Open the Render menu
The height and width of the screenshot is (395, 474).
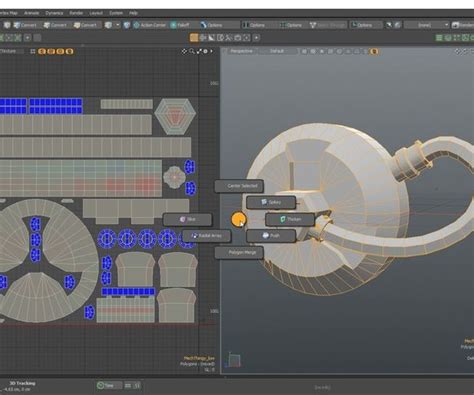pyautogui.click(x=76, y=13)
